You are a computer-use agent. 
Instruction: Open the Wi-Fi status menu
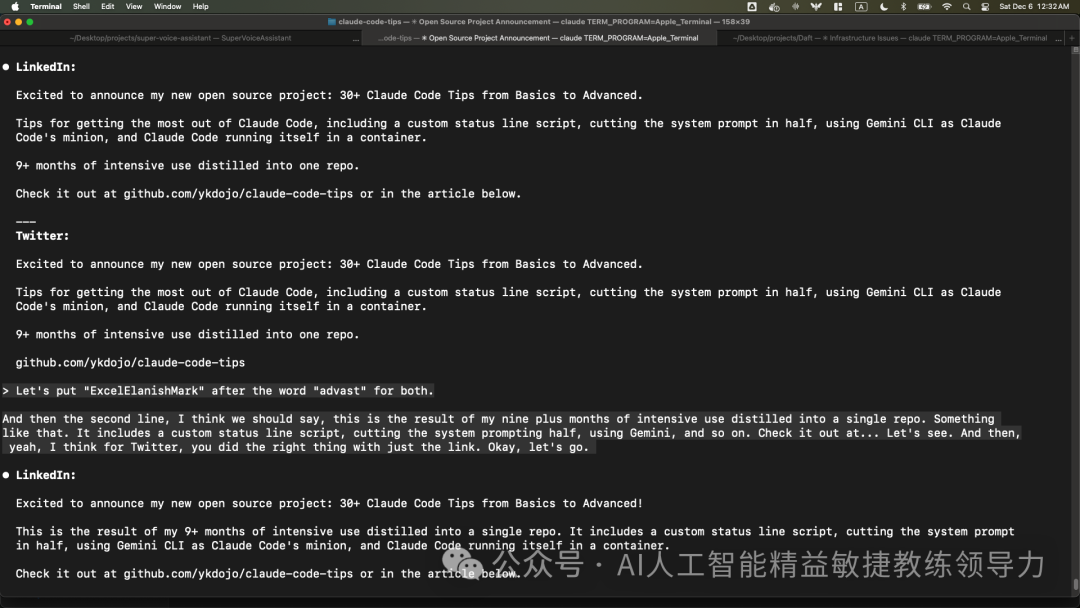pyautogui.click(x=947, y=6)
